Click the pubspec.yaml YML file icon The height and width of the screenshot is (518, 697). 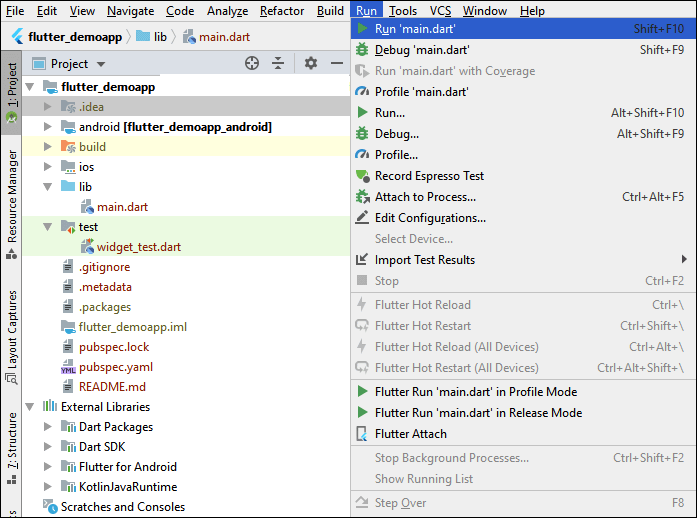click(68, 367)
